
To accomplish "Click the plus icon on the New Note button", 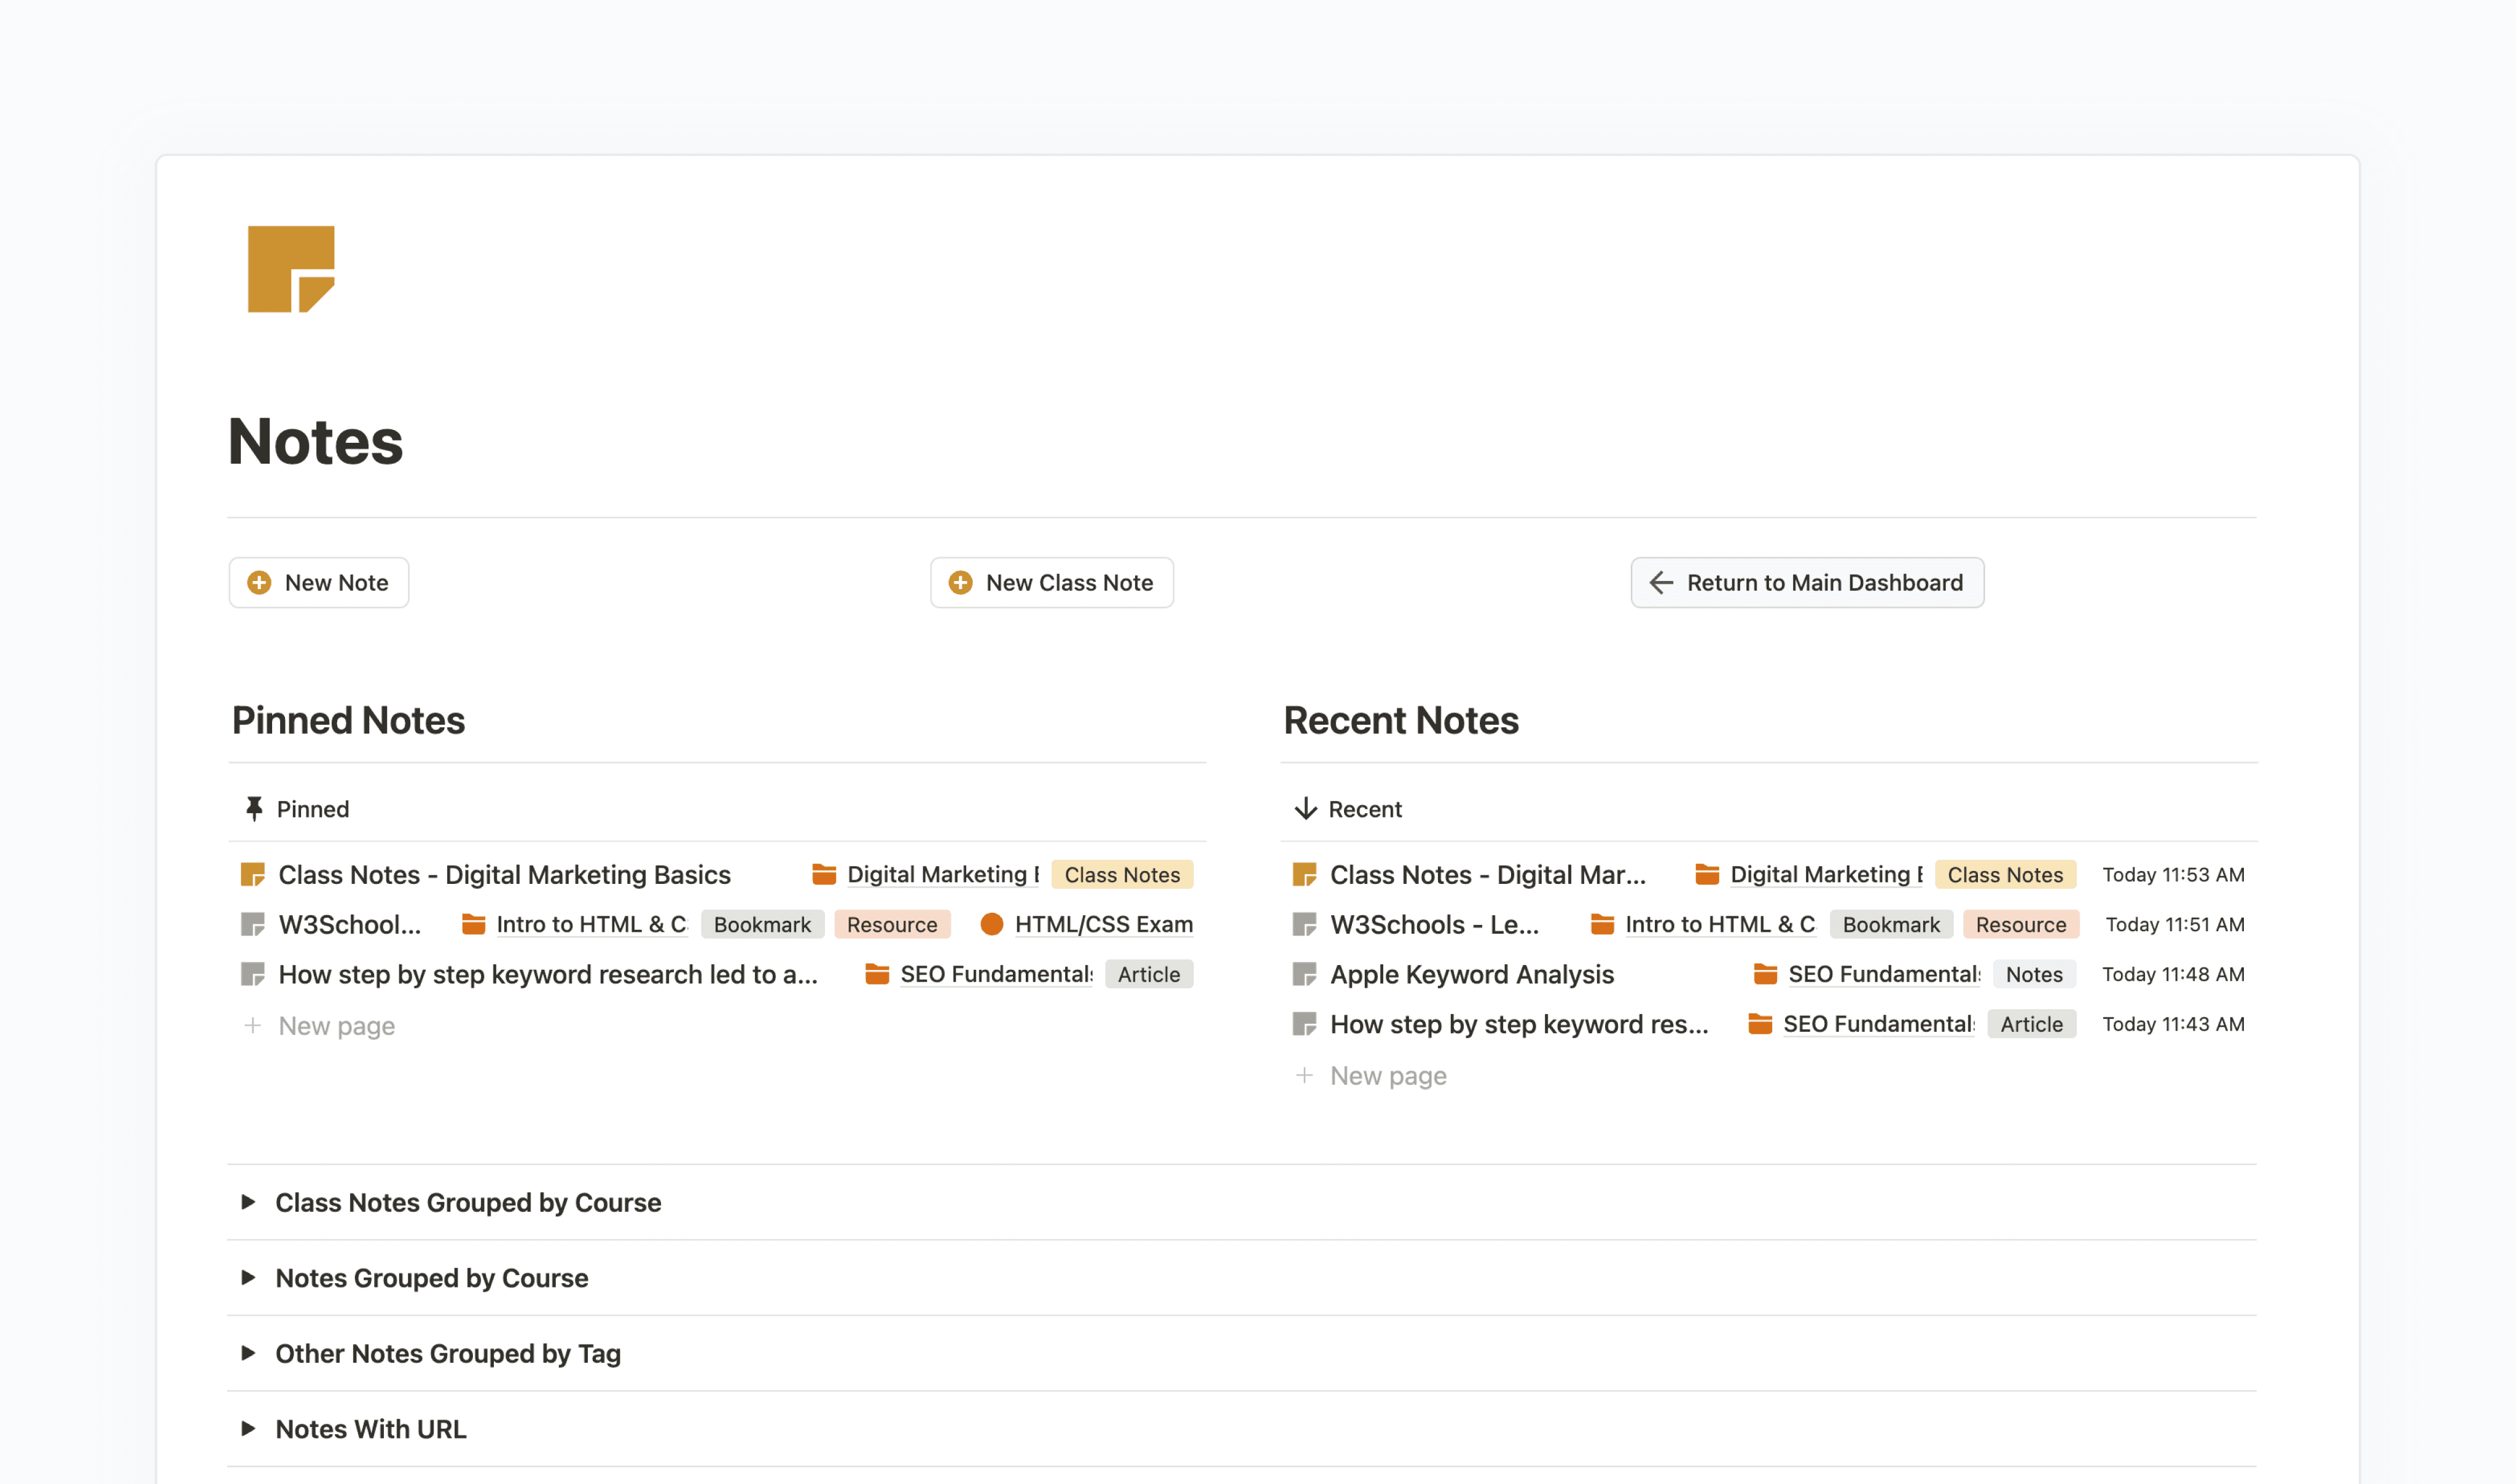I will coord(258,582).
